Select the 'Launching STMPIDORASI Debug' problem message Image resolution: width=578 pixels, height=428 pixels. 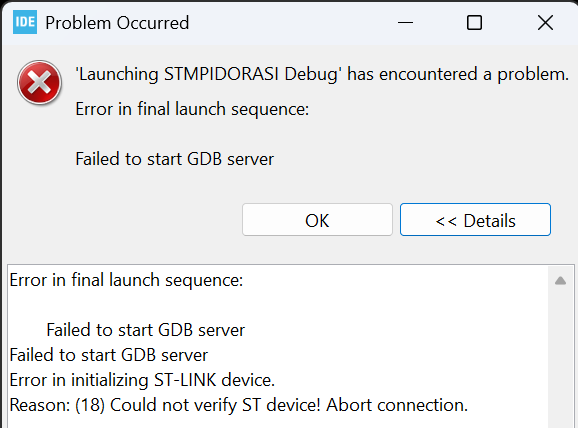click(322, 74)
